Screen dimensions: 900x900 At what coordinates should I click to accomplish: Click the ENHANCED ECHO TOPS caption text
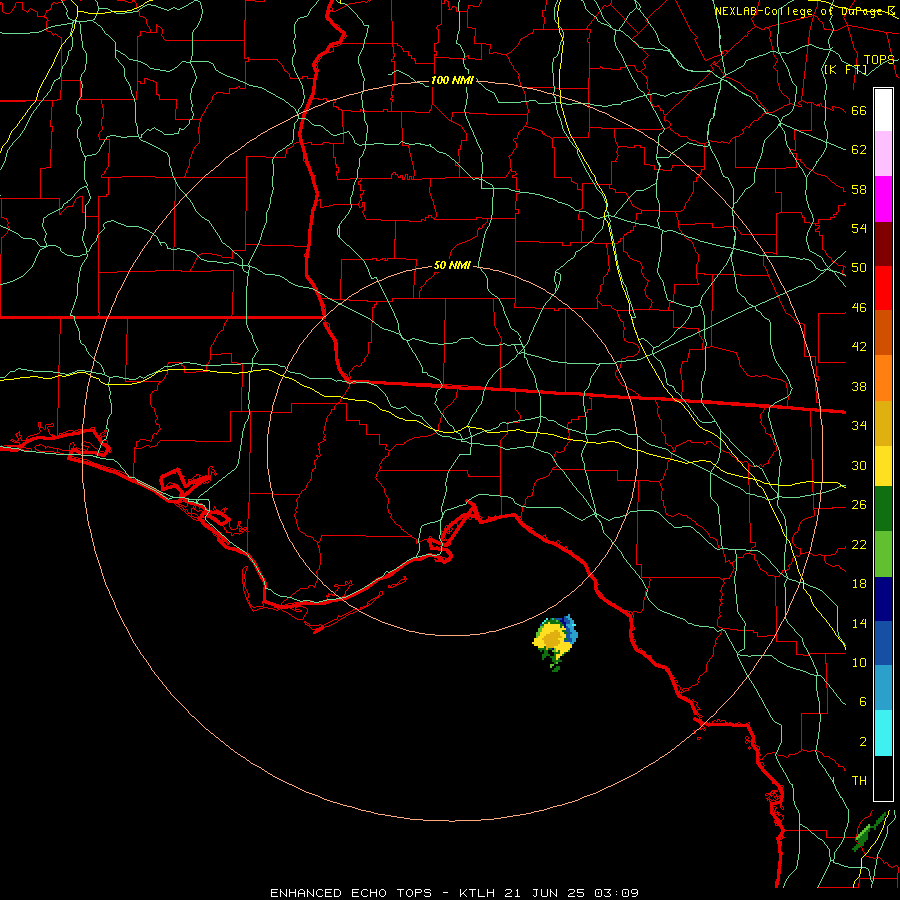click(351, 893)
